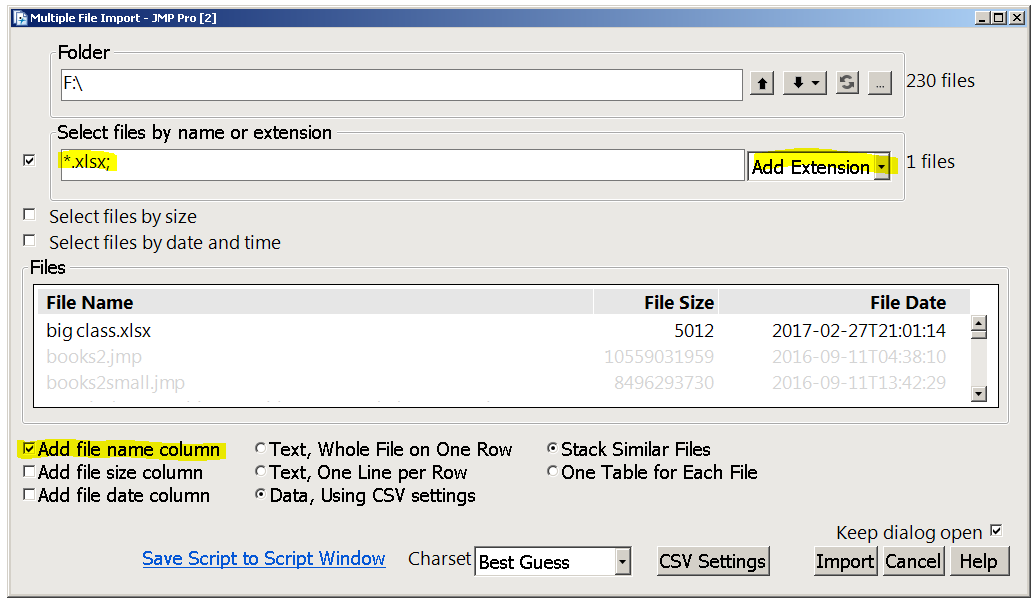Open the recent subfolders chevron next to down arrow
The height and width of the screenshot is (605, 1036).
pyautogui.click(x=814, y=84)
